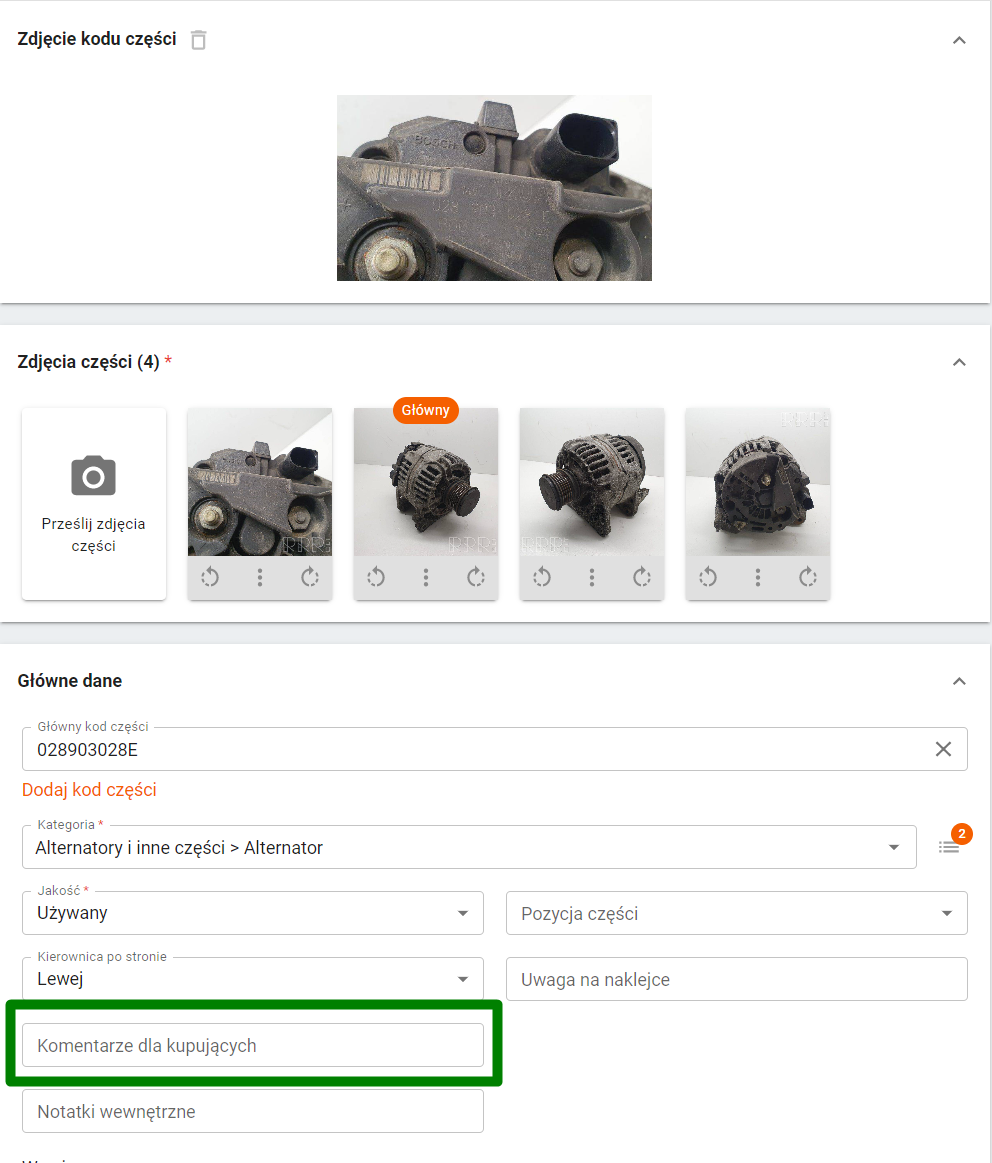Screen dimensions: 992x1163
Task: Rotate the main photo clockwise
Action: pos(476,577)
